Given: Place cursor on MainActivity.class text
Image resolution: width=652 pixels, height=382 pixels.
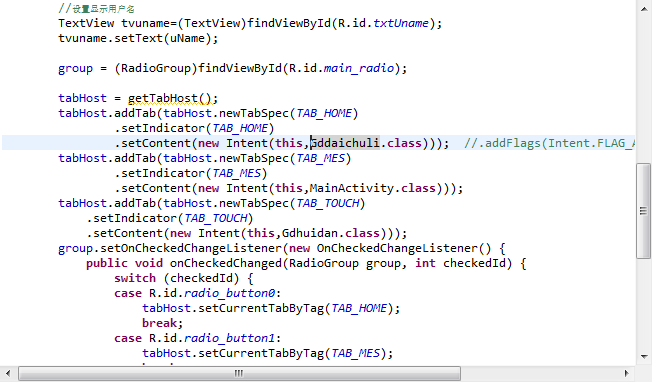Looking at the screenshot, I should [373, 188].
